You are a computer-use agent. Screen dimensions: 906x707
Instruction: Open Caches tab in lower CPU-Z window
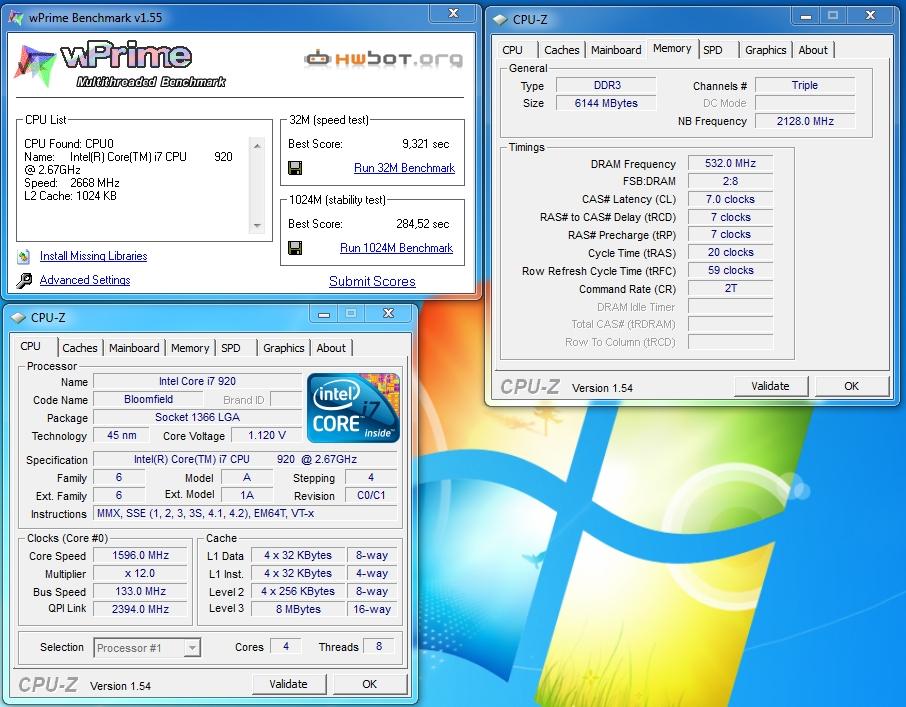pos(80,348)
